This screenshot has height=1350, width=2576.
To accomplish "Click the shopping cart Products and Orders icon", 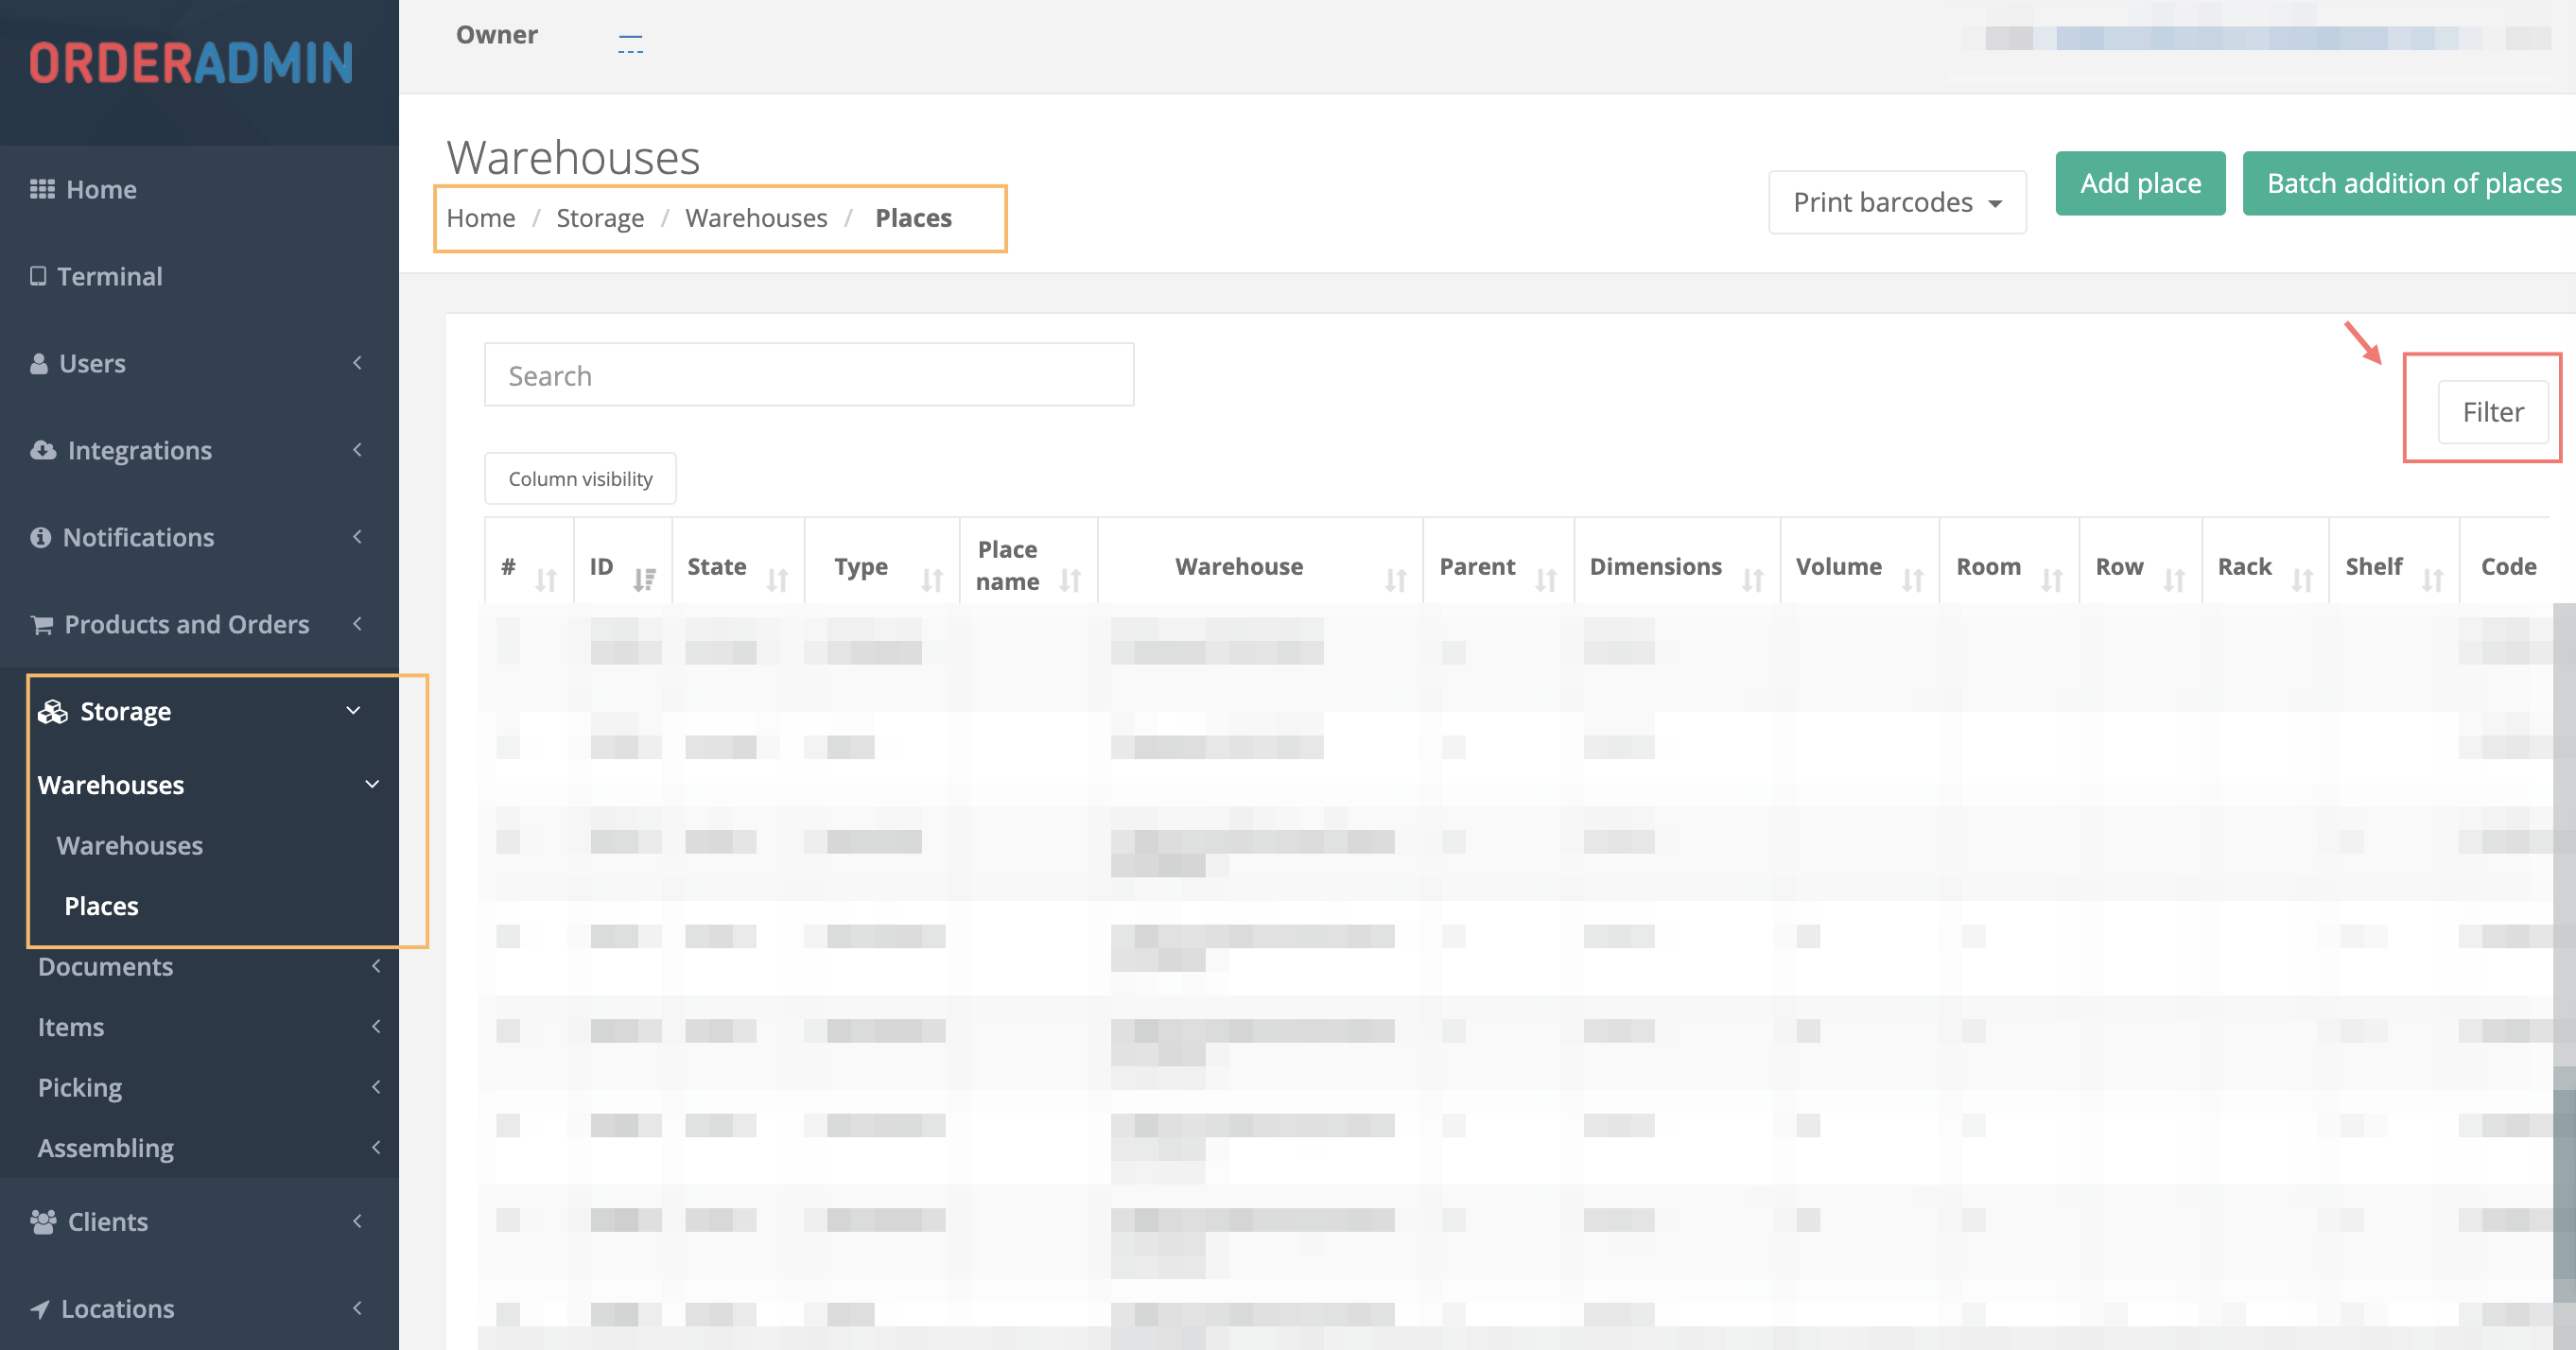I will (x=42, y=624).
